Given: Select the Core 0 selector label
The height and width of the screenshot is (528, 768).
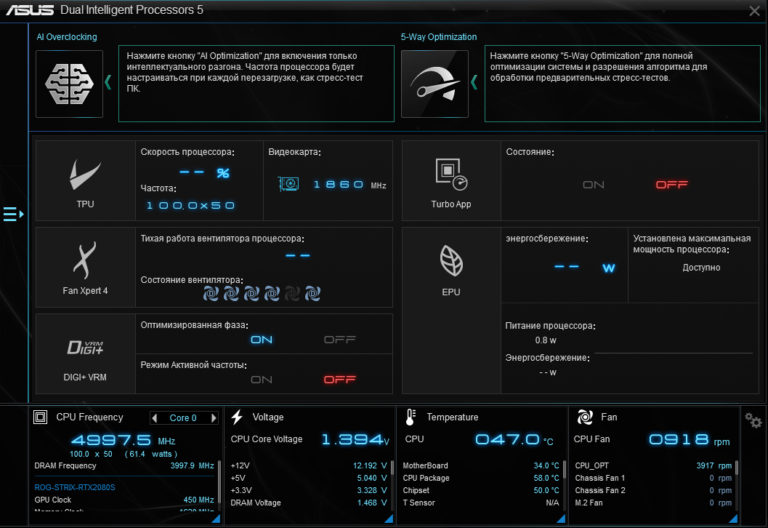Looking at the screenshot, I should tap(183, 418).
